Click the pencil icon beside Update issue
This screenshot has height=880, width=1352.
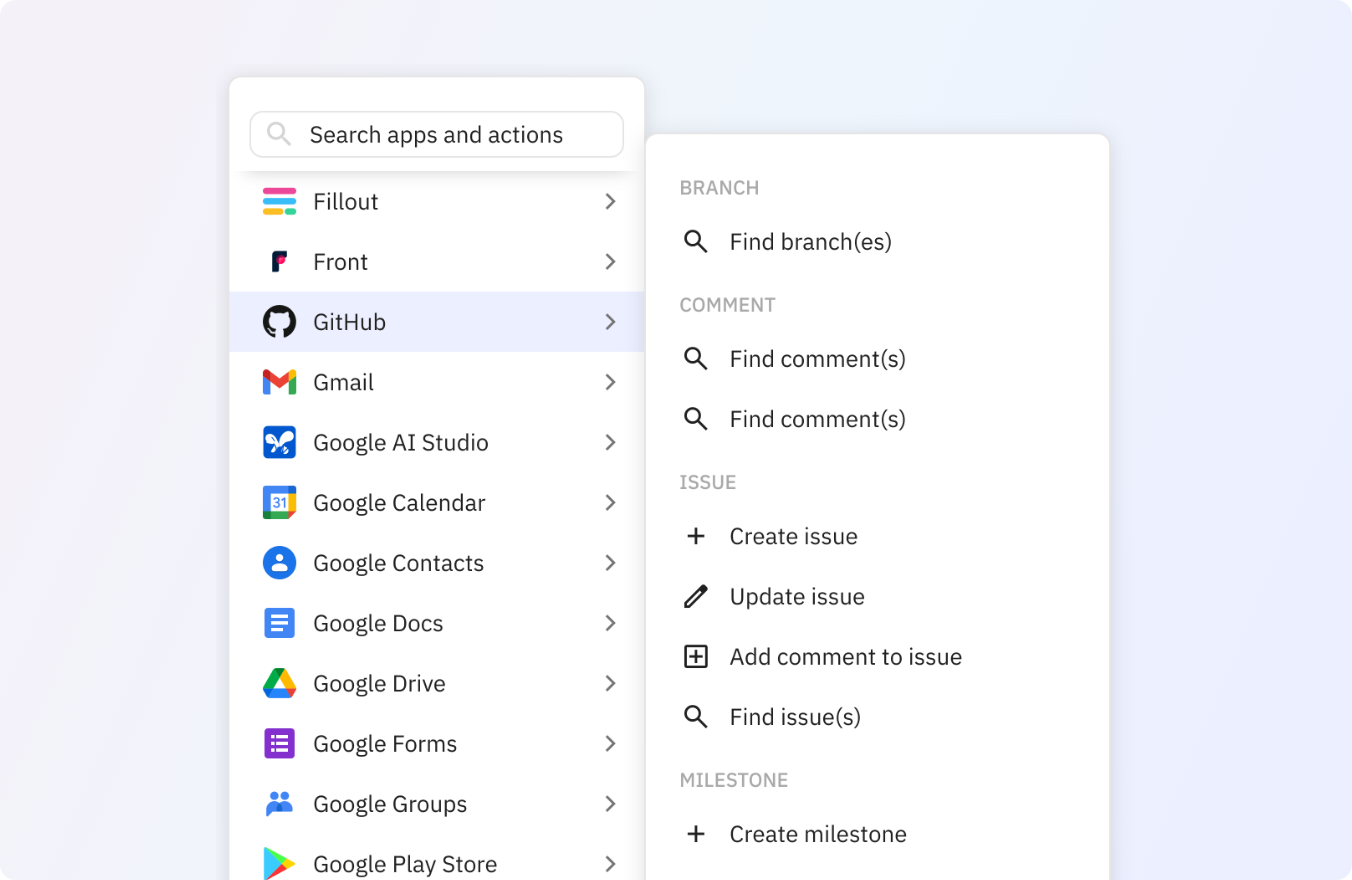(696, 597)
